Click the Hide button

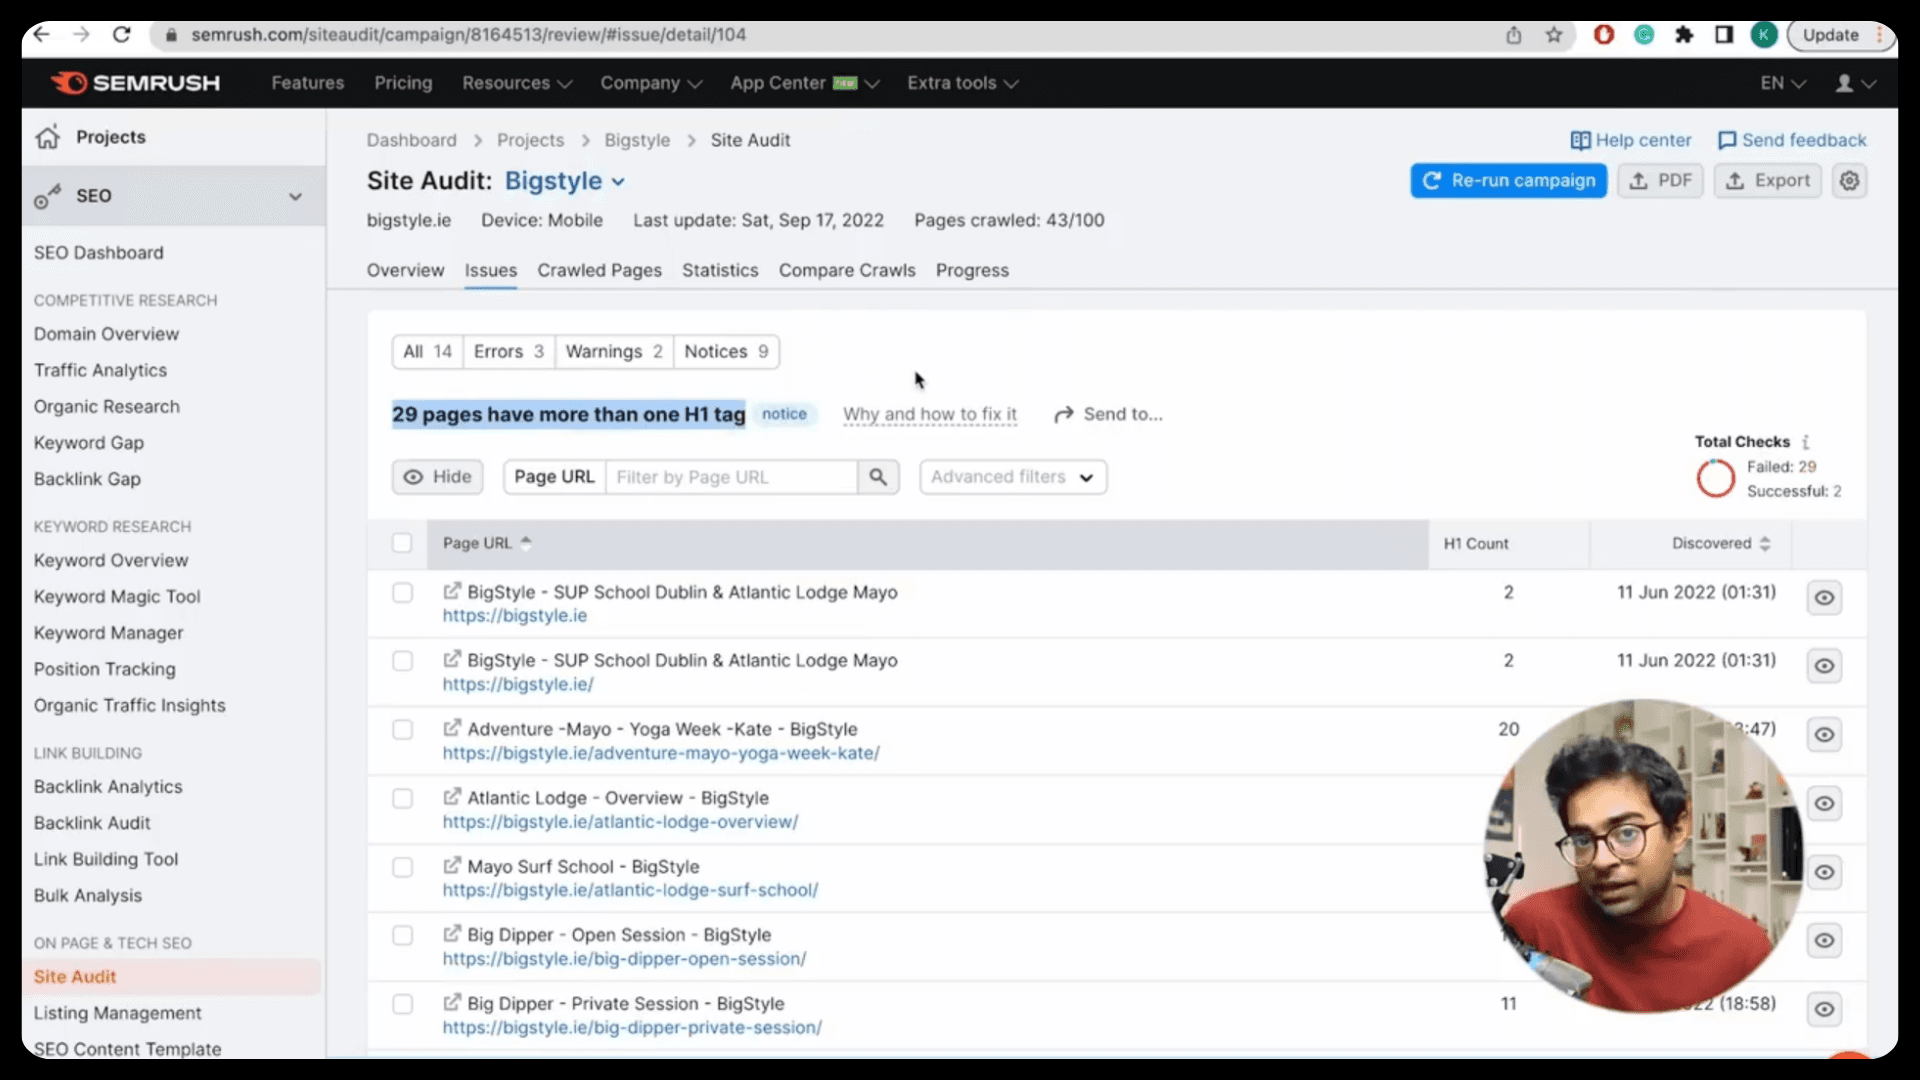pyautogui.click(x=437, y=477)
